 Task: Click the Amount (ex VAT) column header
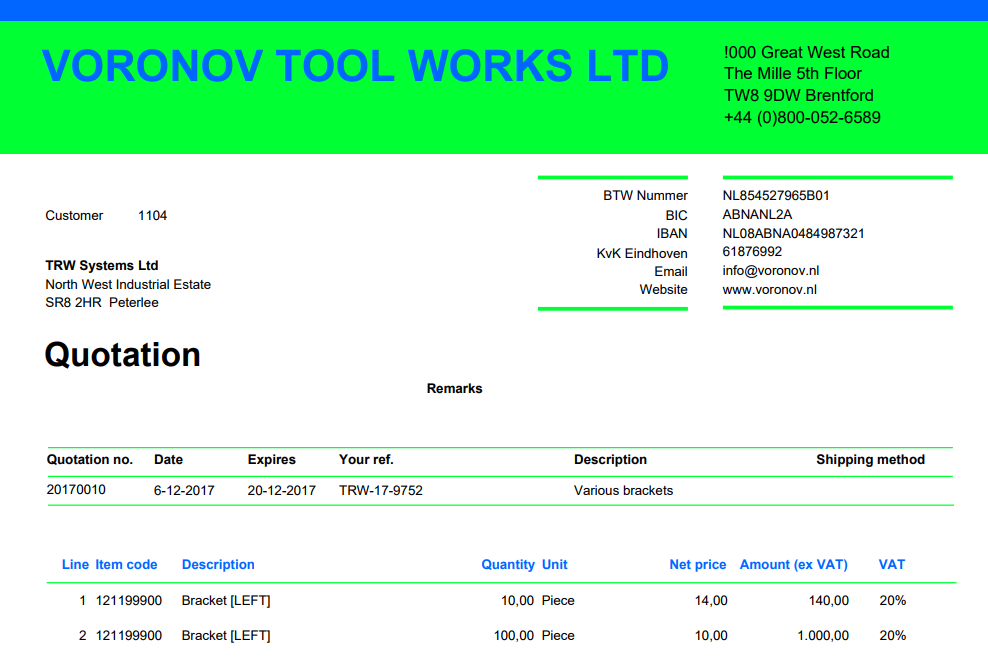[793, 565]
